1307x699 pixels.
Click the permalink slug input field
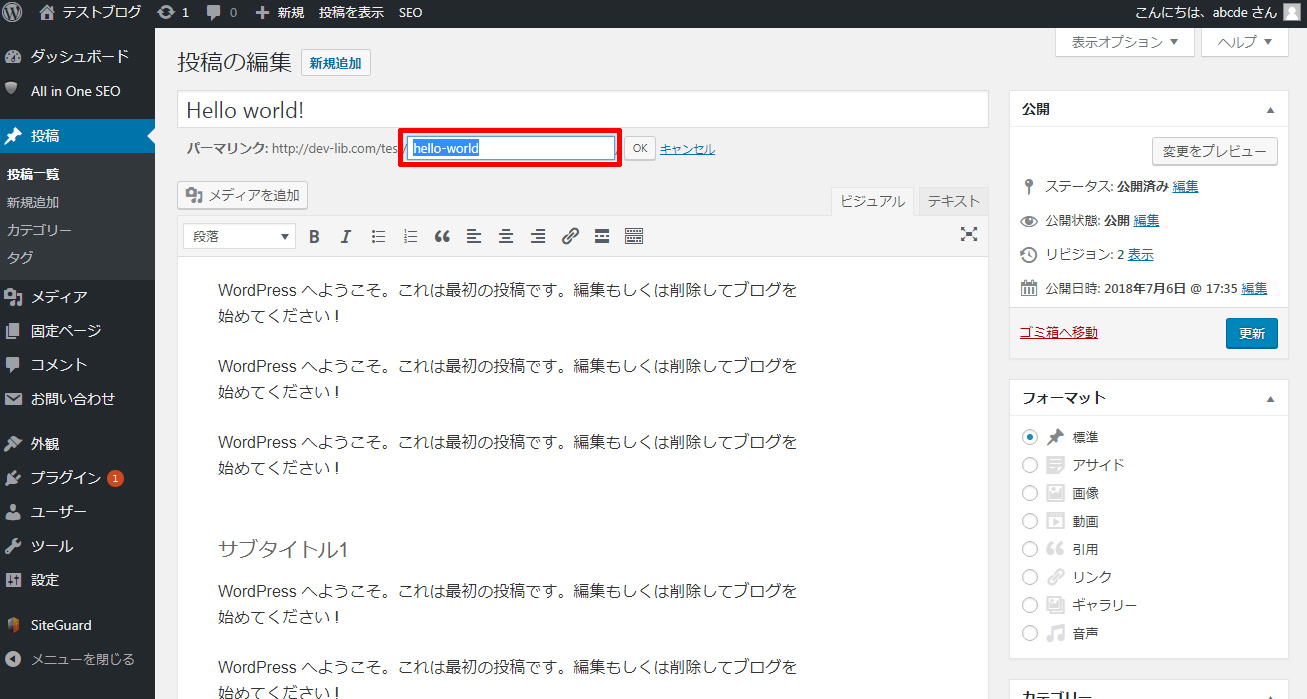tap(511, 148)
